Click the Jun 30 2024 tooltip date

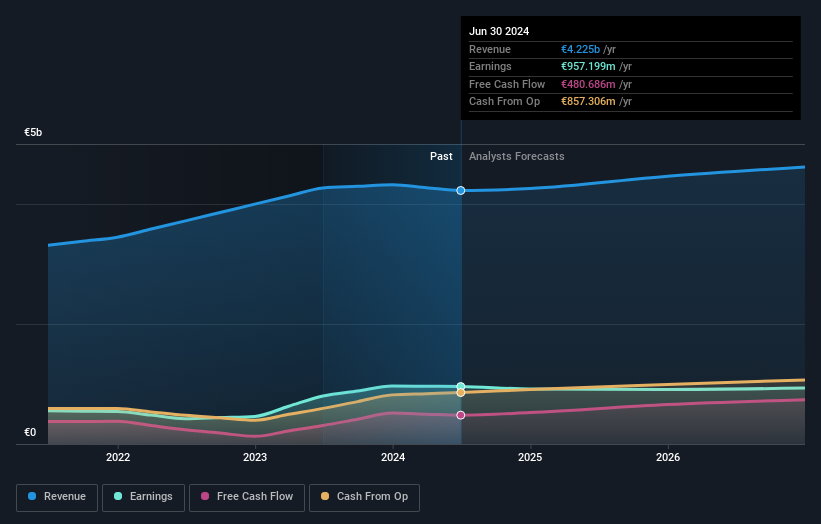(499, 31)
